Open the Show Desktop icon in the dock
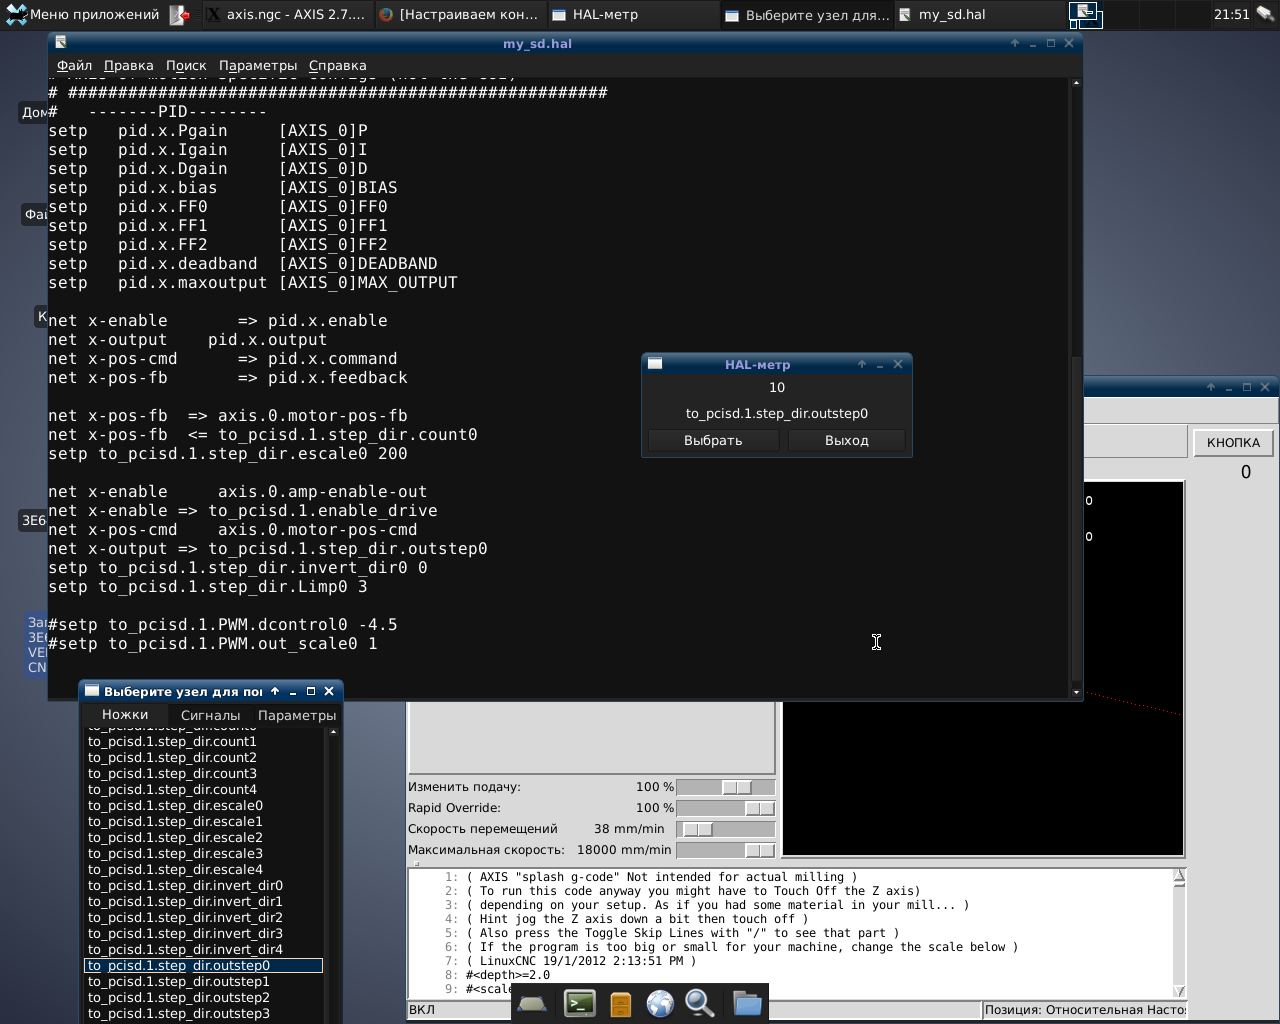1280x1024 pixels. [x=531, y=1003]
